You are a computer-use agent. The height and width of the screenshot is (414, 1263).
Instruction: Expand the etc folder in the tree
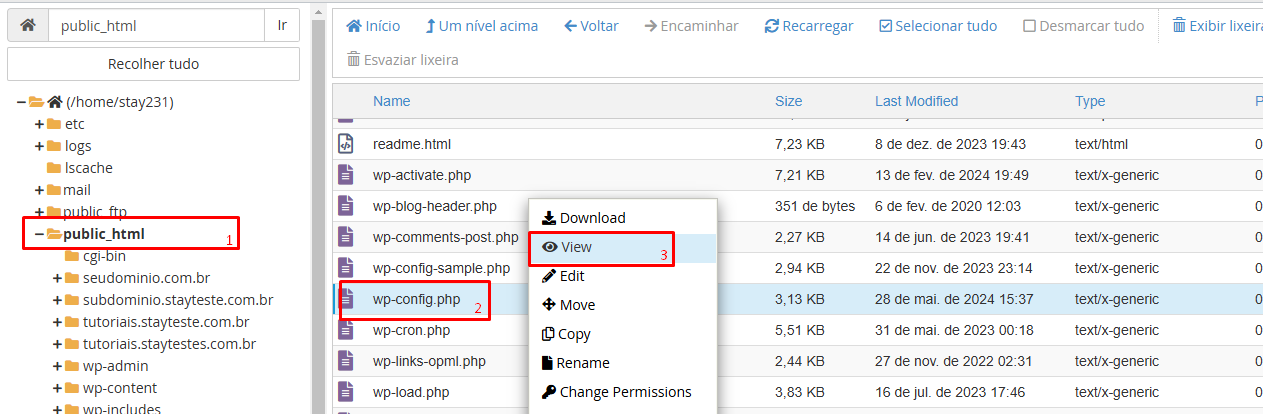tap(39, 124)
